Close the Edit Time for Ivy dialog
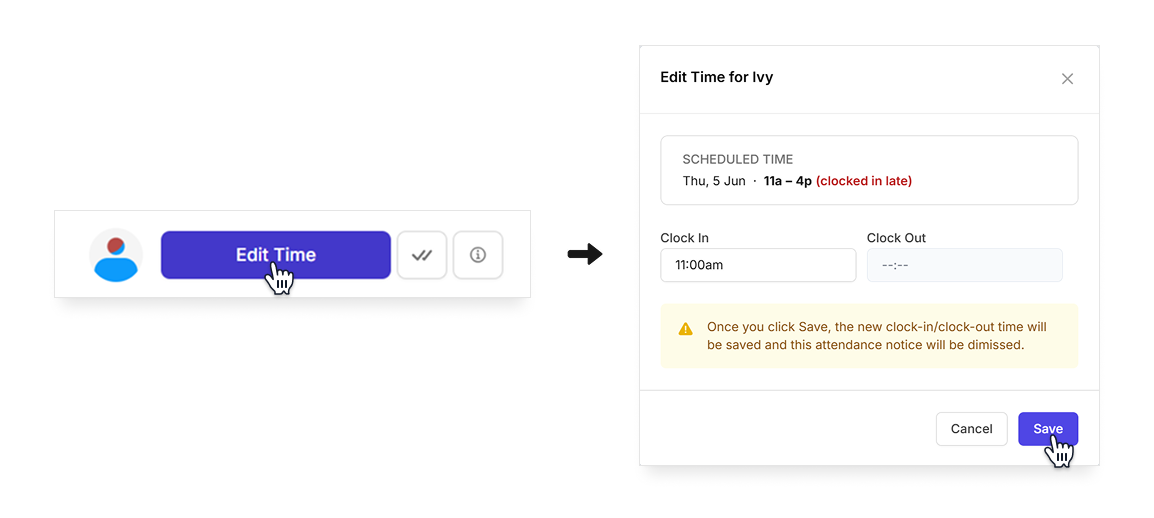This screenshot has height=518, width=1154. (1067, 79)
